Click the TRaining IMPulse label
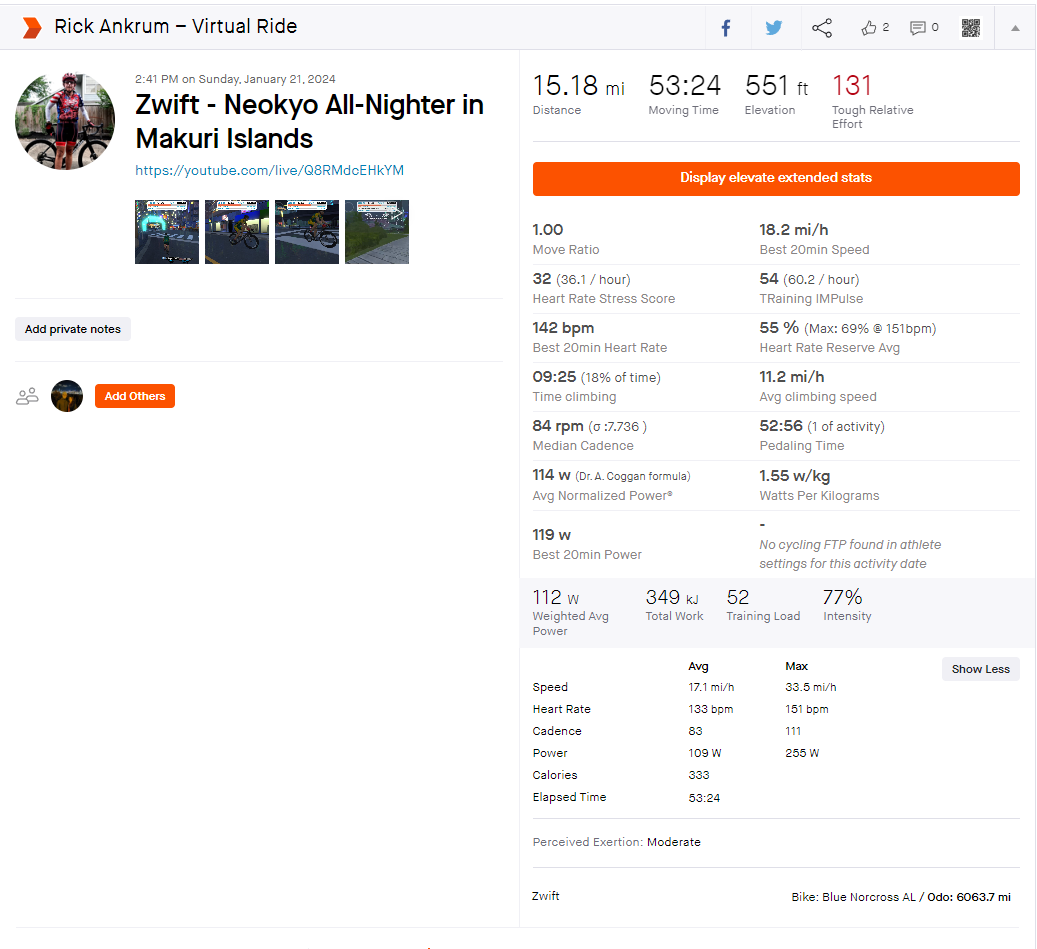 (x=811, y=299)
